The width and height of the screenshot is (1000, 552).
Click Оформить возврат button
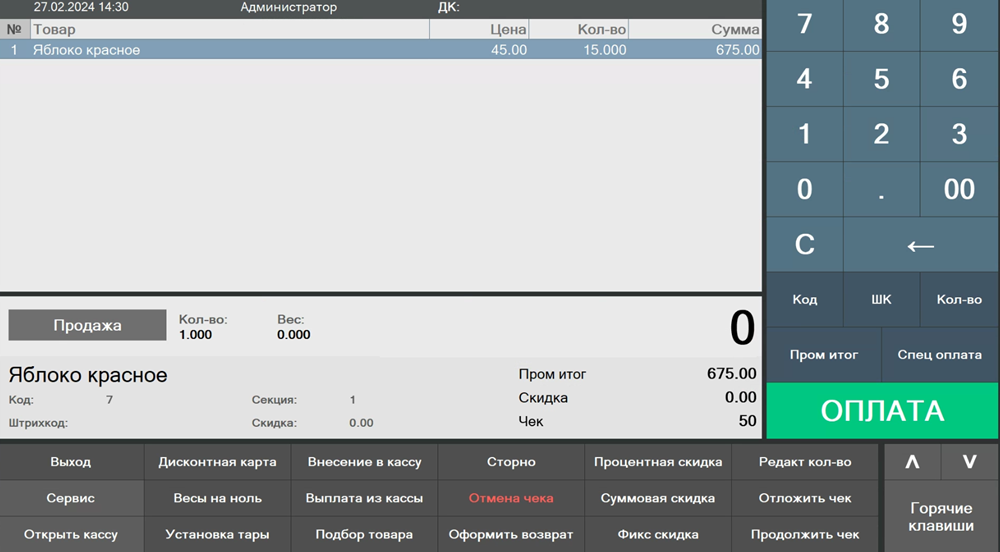[511, 535]
